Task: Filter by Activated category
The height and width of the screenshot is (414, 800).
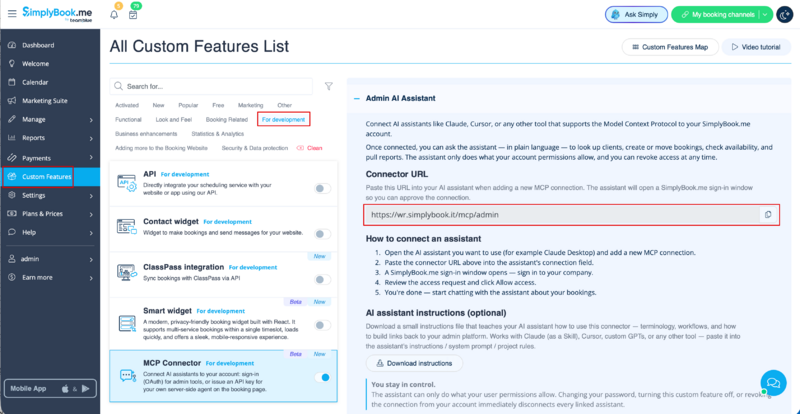Action: click(127, 105)
